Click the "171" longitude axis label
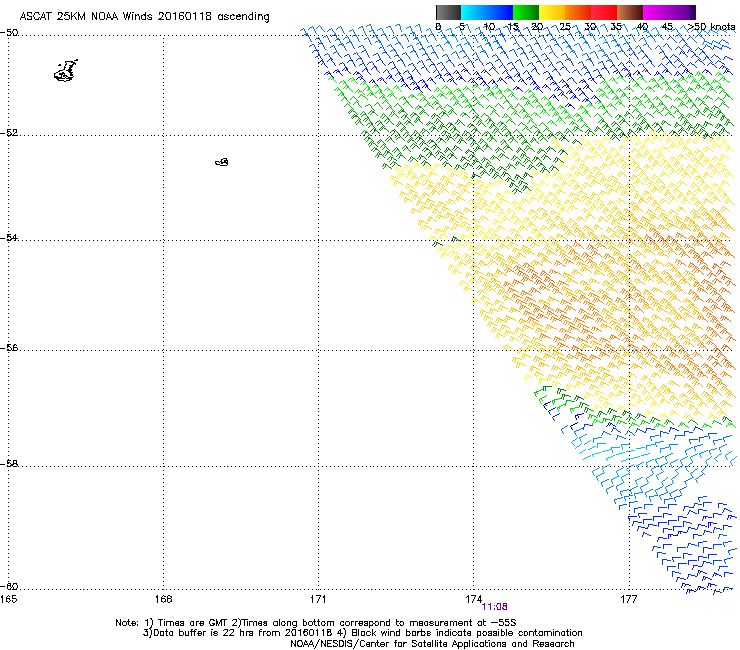Image resolution: width=740 pixels, height=650 pixels. point(319,599)
